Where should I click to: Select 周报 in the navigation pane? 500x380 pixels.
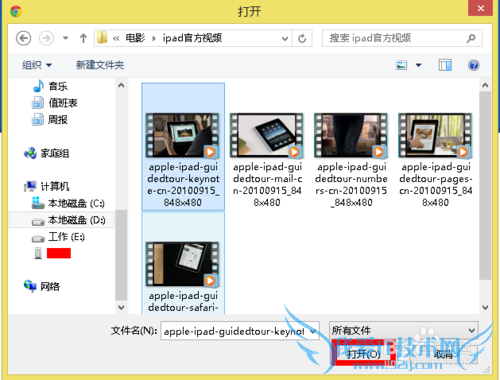click(50, 120)
